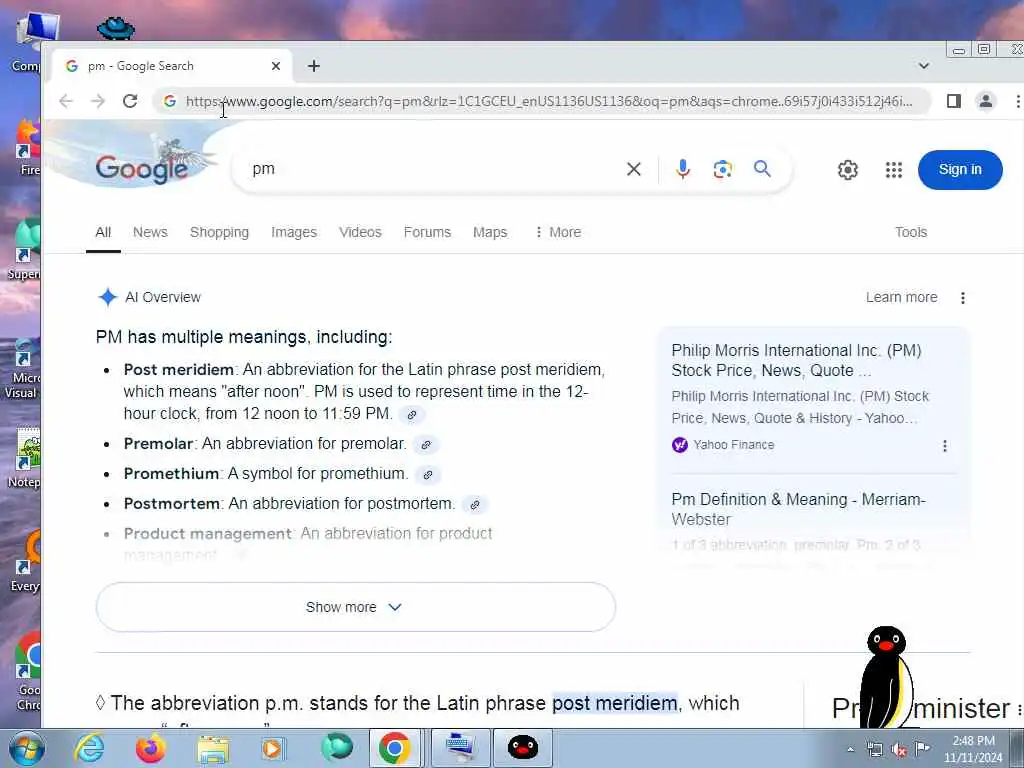1024x768 pixels.
Task: Click the Google logo doodle
Action: point(141,168)
